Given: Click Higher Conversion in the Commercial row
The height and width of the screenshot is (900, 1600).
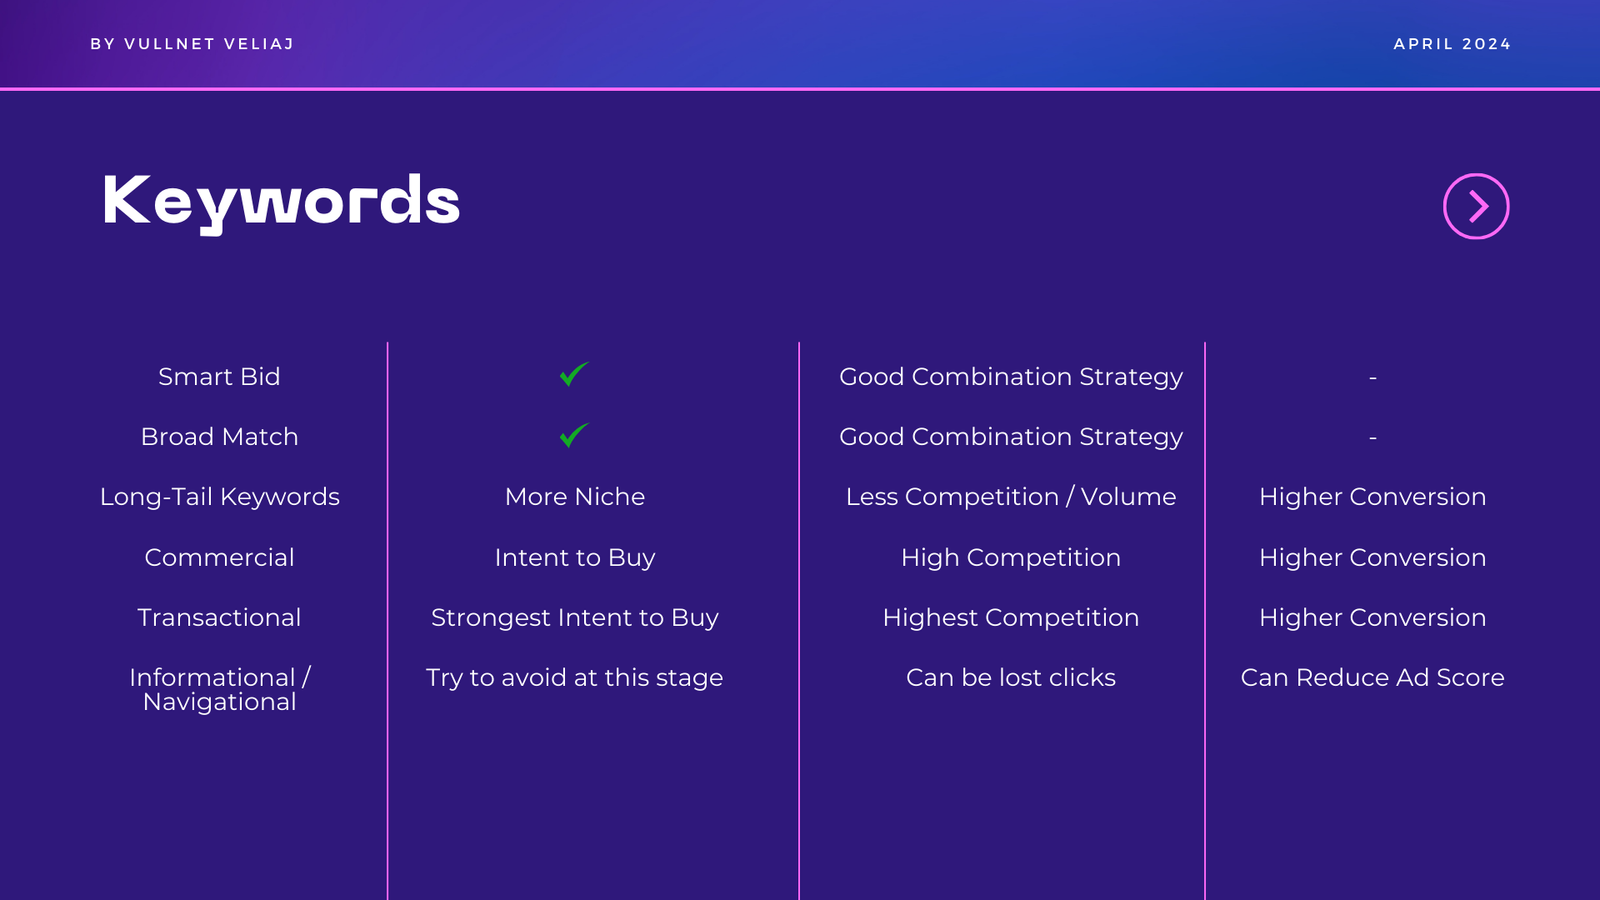Looking at the screenshot, I should [1373, 557].
